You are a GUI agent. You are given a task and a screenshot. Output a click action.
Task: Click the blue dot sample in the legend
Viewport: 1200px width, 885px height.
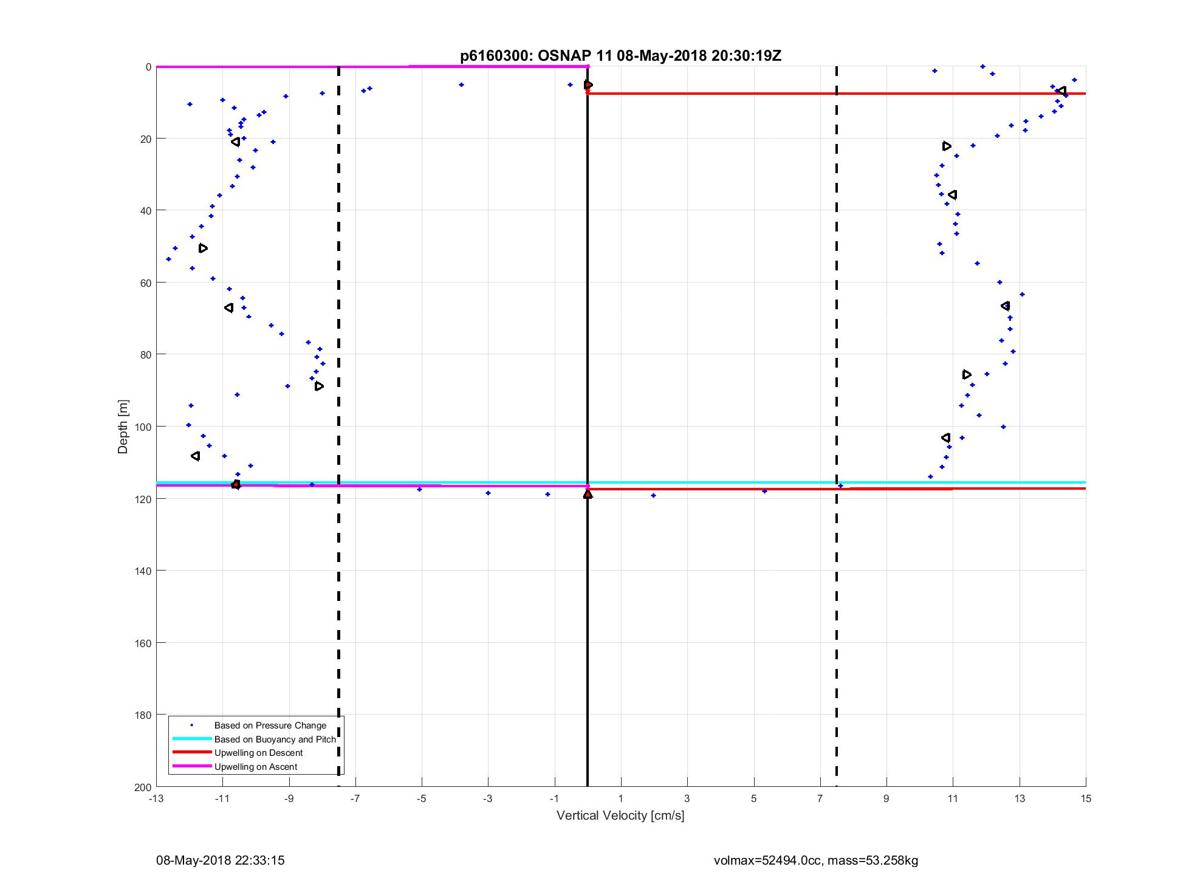click(191, 725)
